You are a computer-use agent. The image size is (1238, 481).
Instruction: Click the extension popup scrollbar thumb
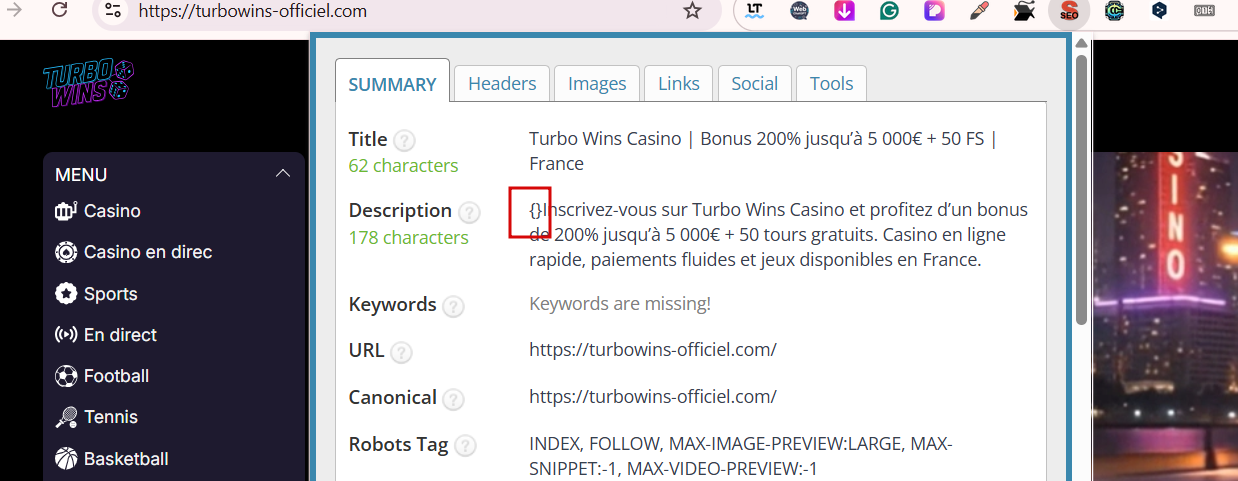1081,190
